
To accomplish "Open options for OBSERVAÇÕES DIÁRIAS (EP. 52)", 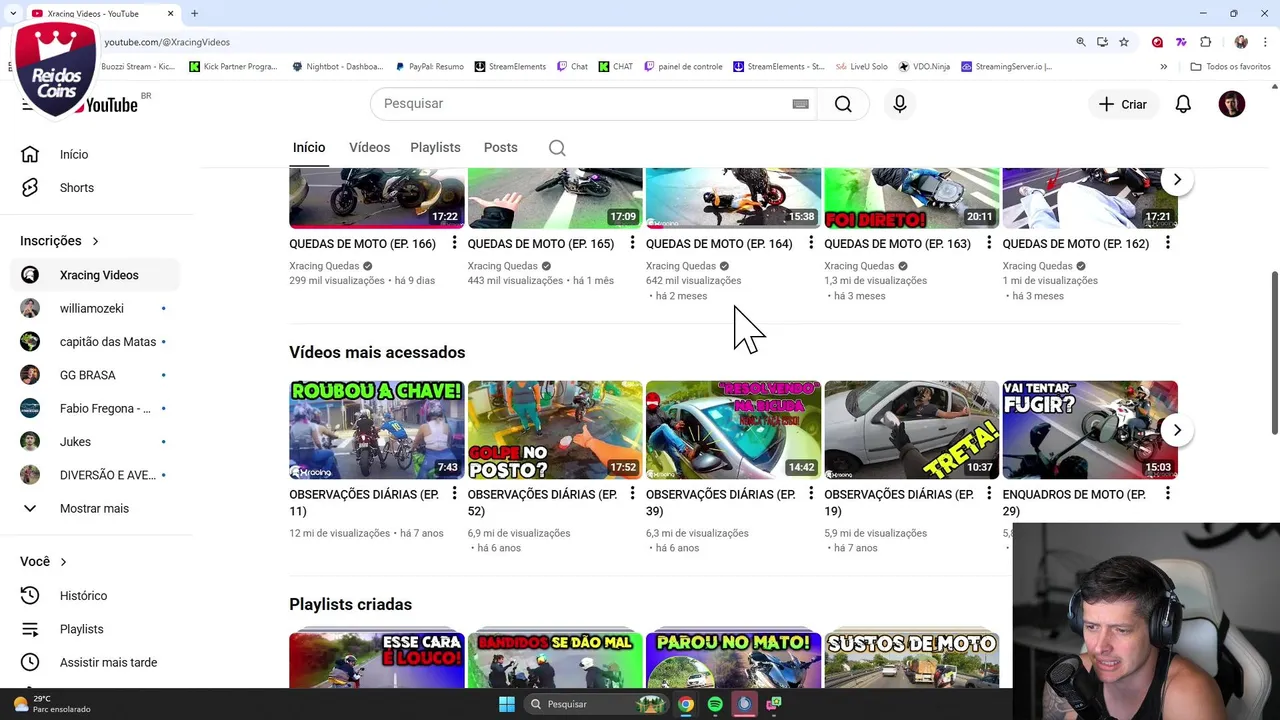I will [x=632, y=494].
